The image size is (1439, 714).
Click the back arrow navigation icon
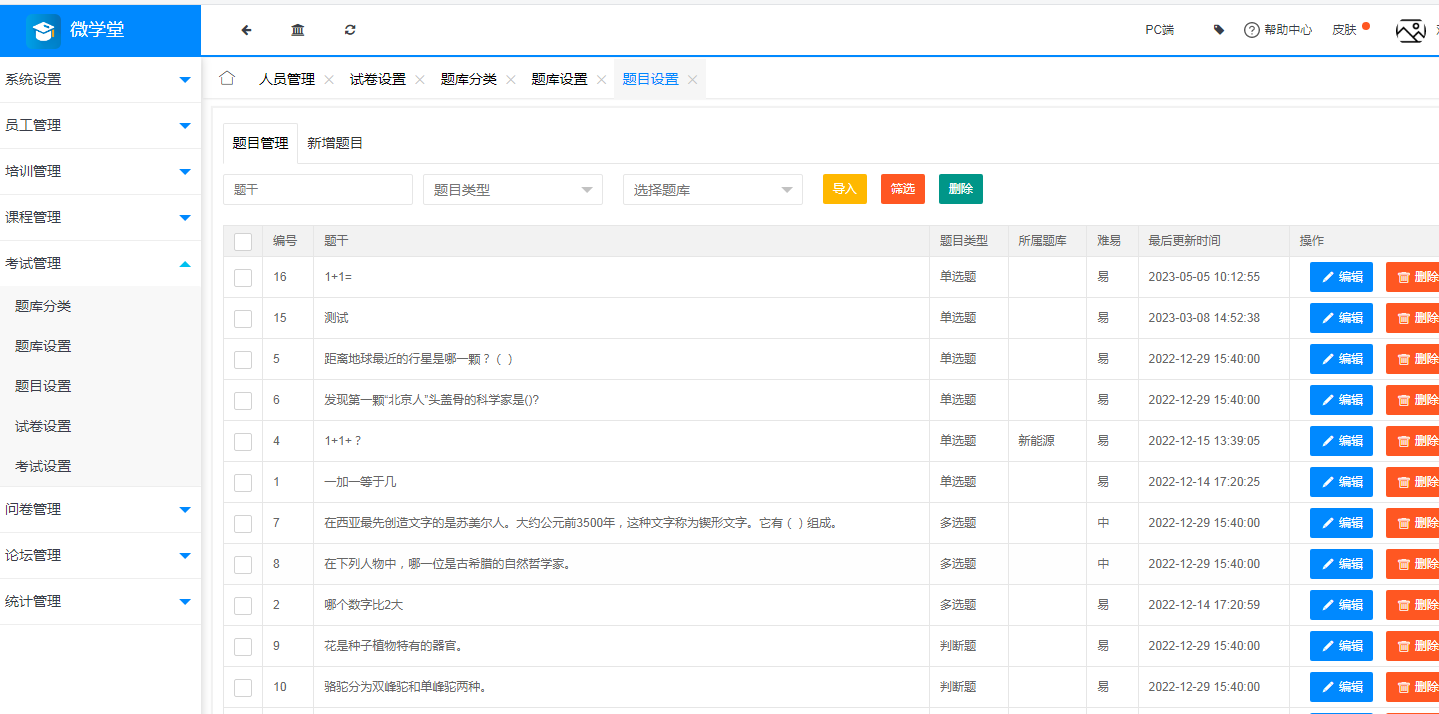[245, 30]
